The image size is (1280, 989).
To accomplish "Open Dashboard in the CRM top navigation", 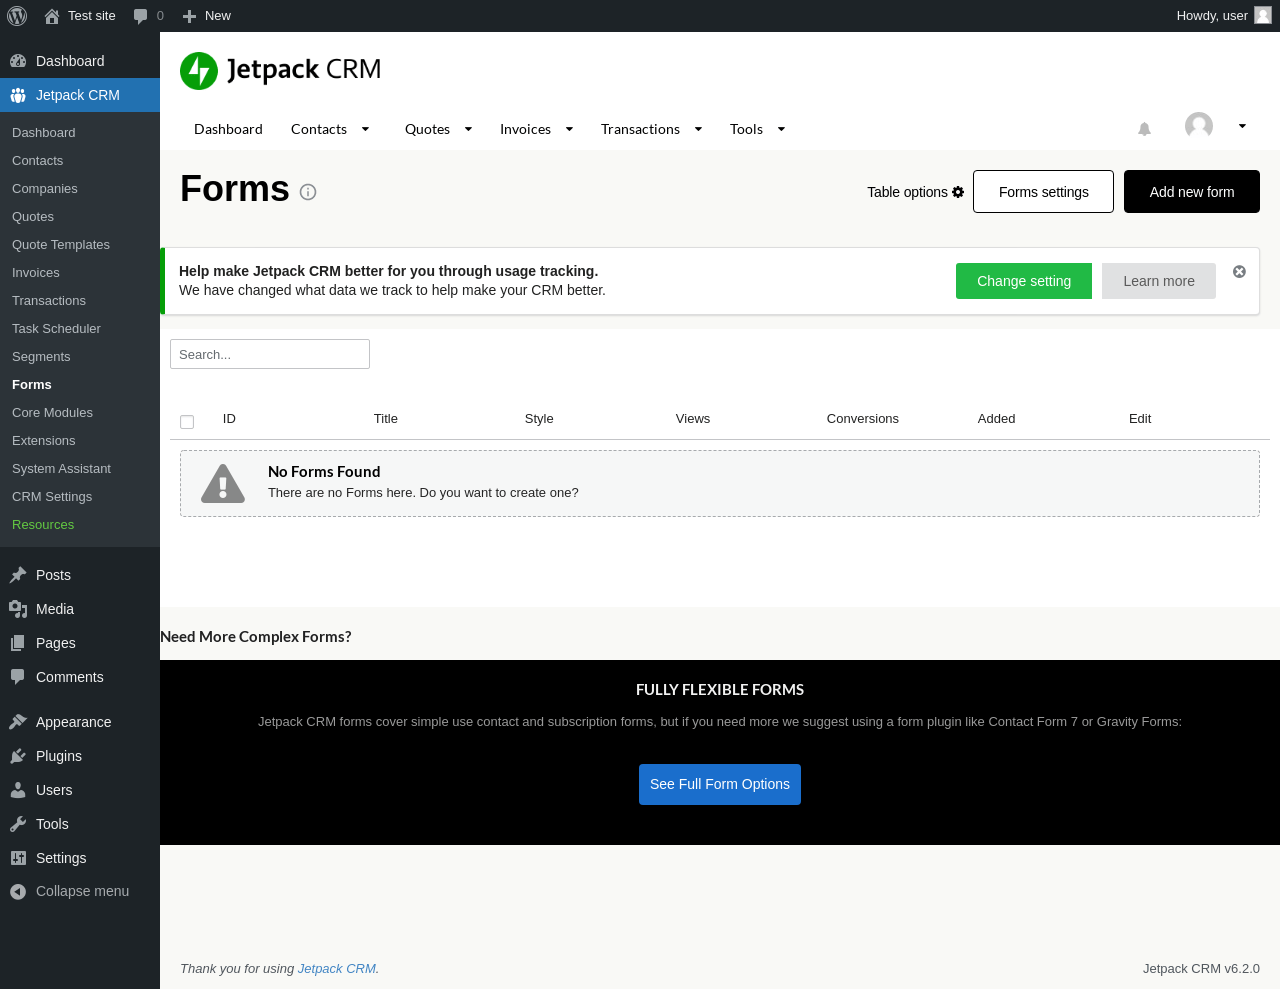I will (x=228, y=129).
